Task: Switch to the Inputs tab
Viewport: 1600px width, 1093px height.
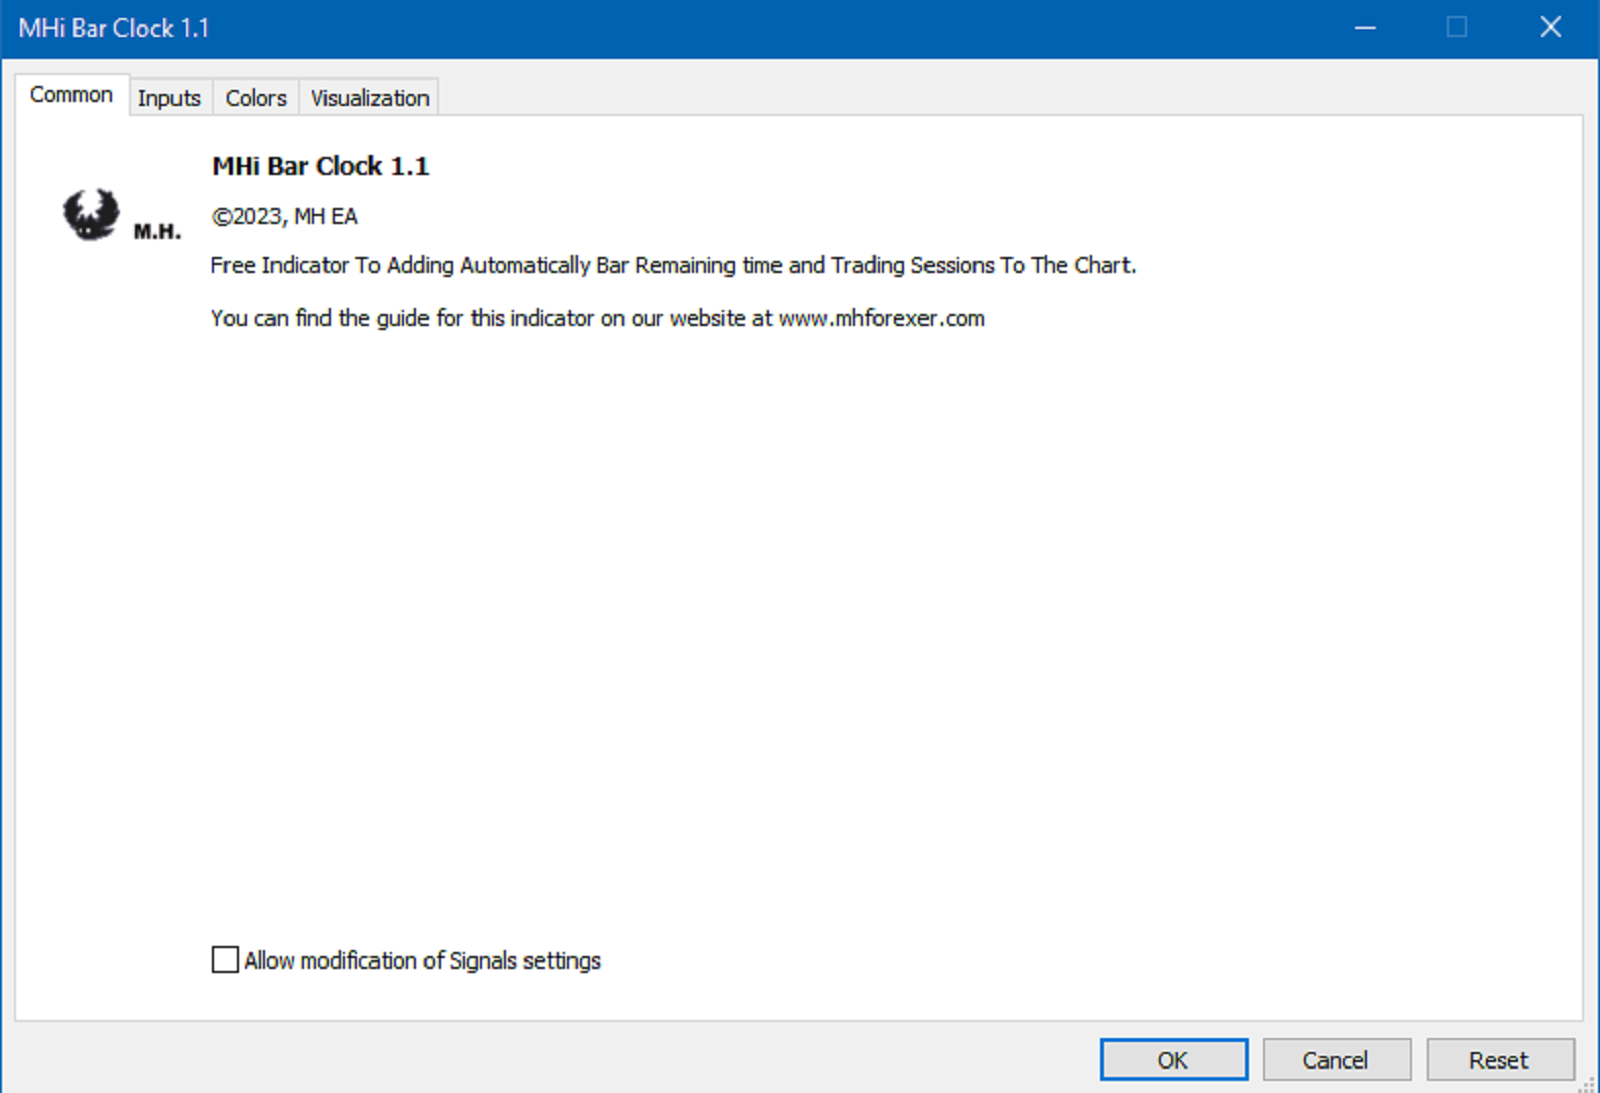Action: [x=169, y=98]
